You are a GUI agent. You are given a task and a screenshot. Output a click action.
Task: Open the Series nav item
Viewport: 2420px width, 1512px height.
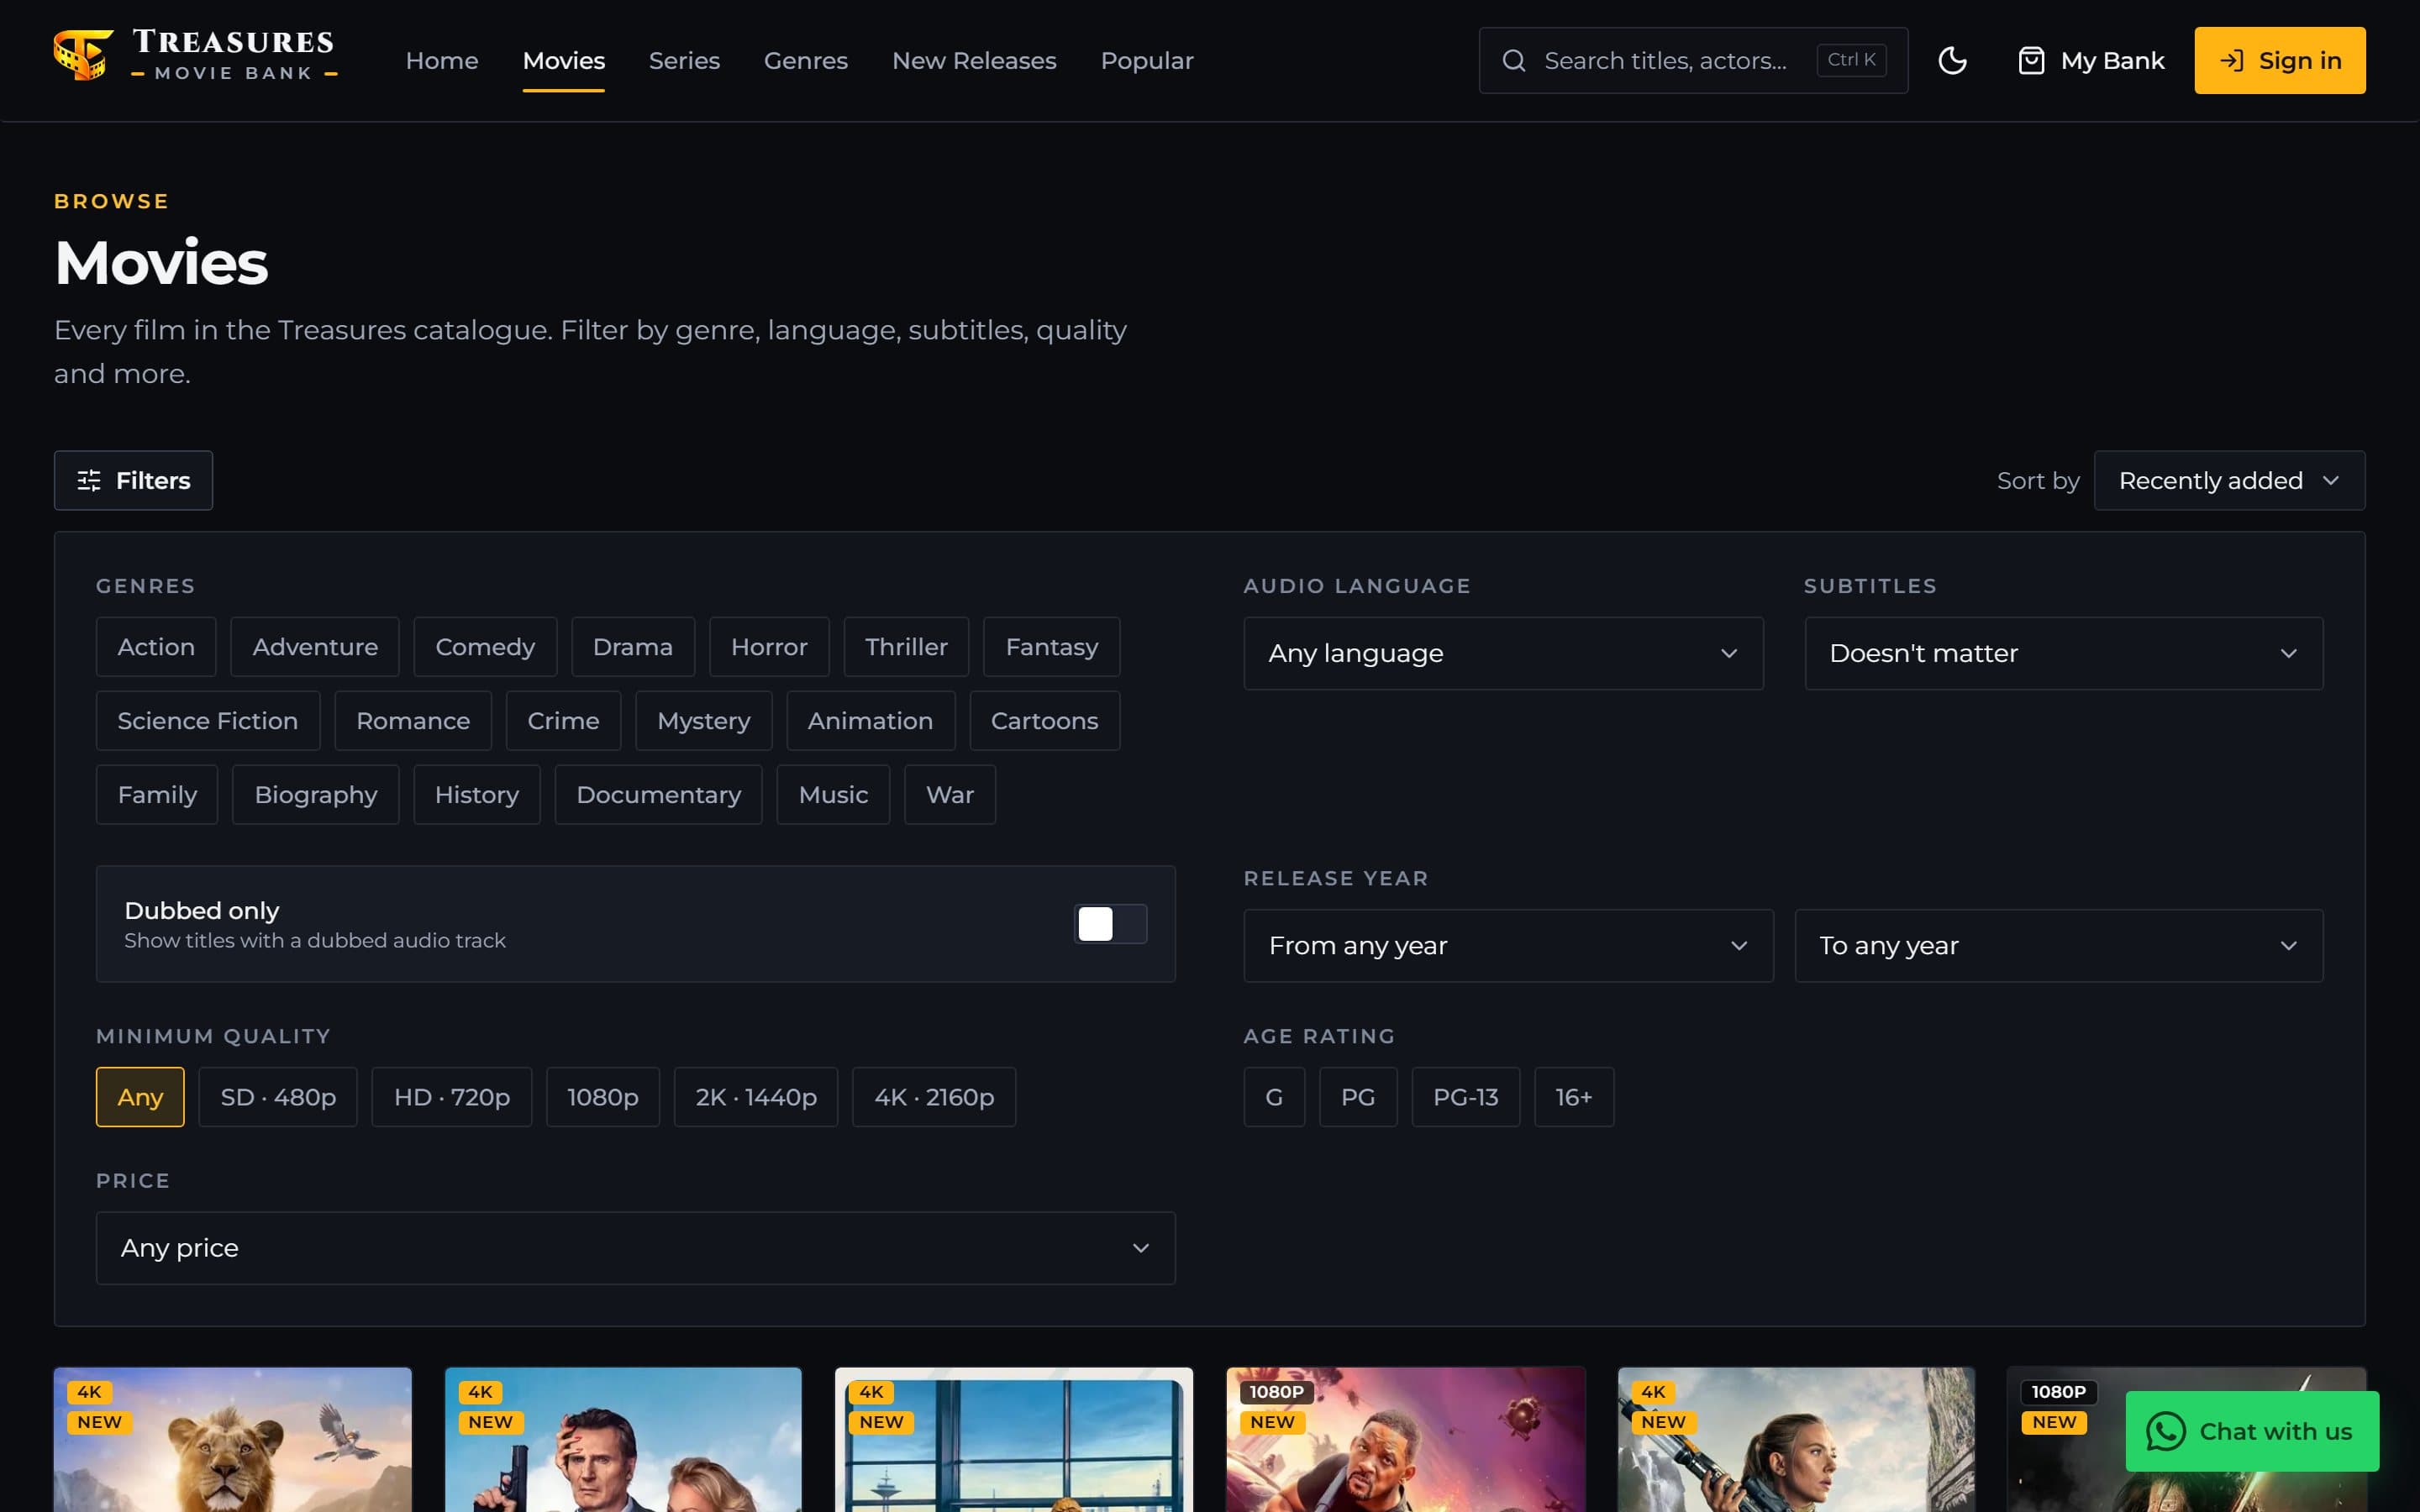click(x=684, y=61)
